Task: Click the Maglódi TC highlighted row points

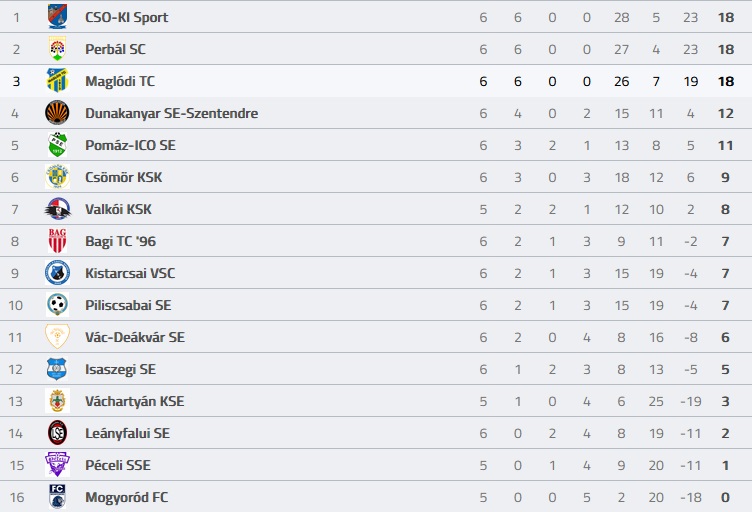Action: click(726, 81)
